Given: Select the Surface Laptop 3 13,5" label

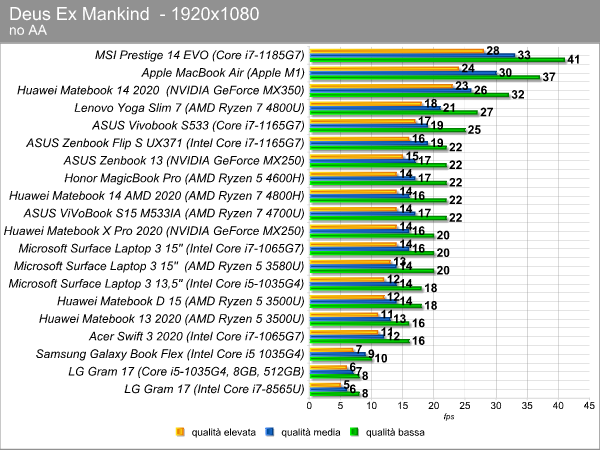Looking at the screenshot, I should pyautogui.click(x=157, y=284).
